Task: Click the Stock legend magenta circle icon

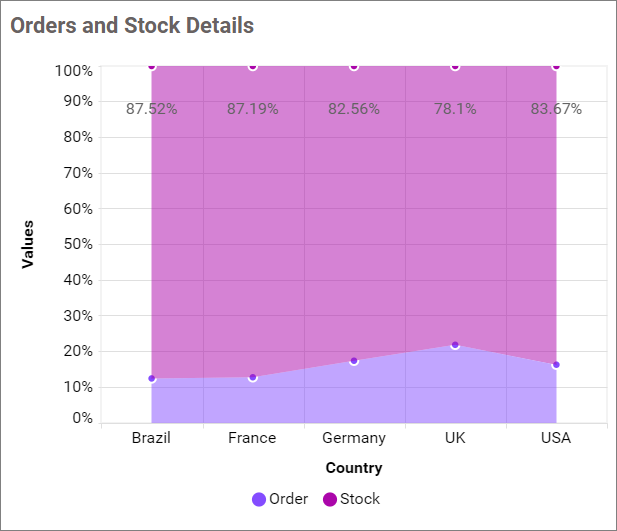Action: [330, 499]
